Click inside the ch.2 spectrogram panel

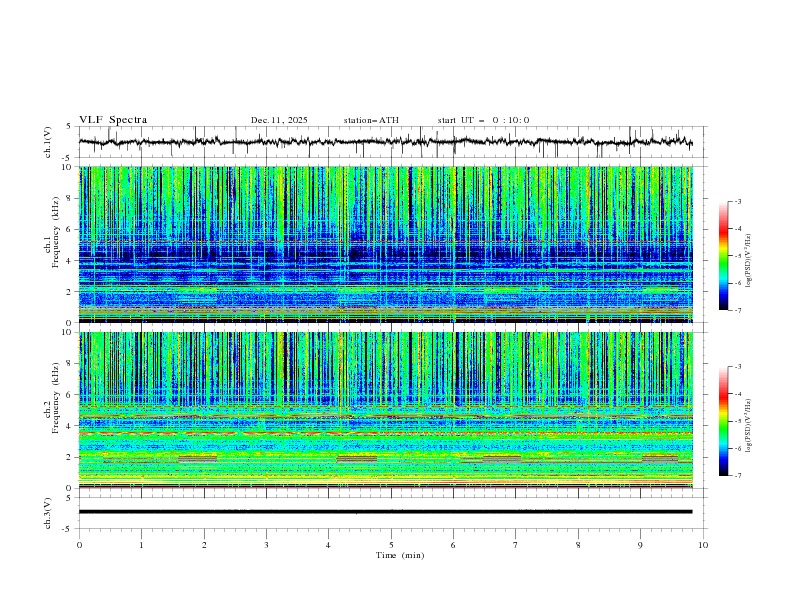pyautogui.click(x=391, y=409)
